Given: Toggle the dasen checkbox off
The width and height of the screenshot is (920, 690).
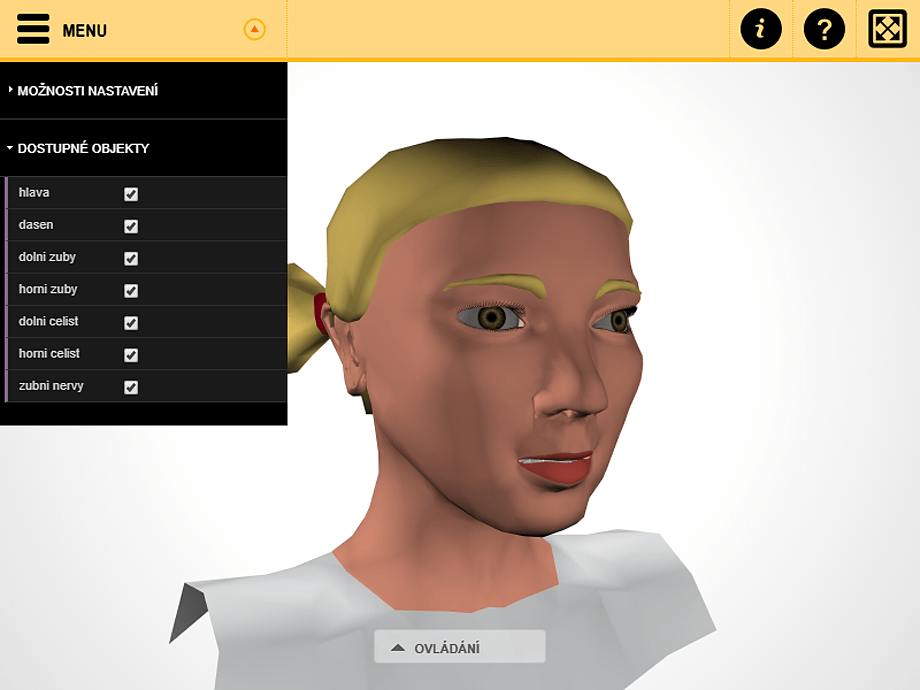Looking at the screenshot, I should (130, 225).
